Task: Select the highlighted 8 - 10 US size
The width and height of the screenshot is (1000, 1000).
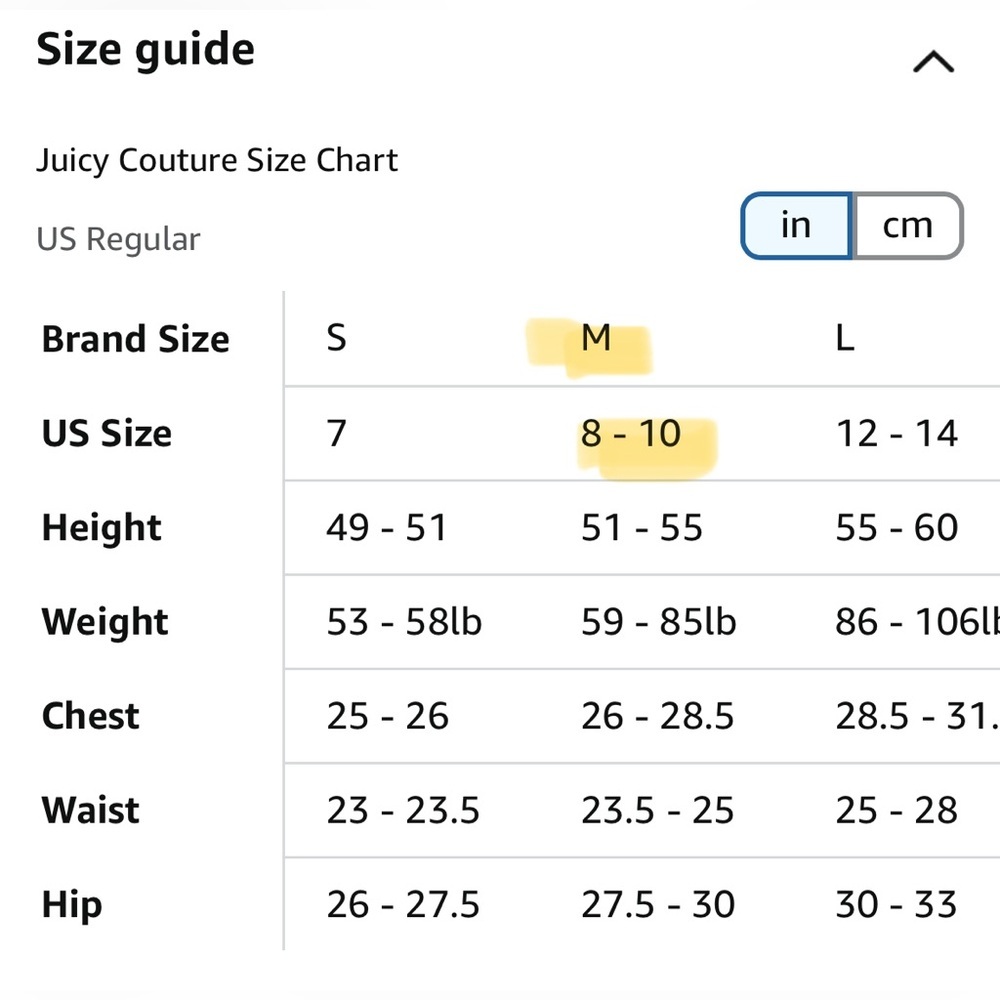Action: (631, 434)
